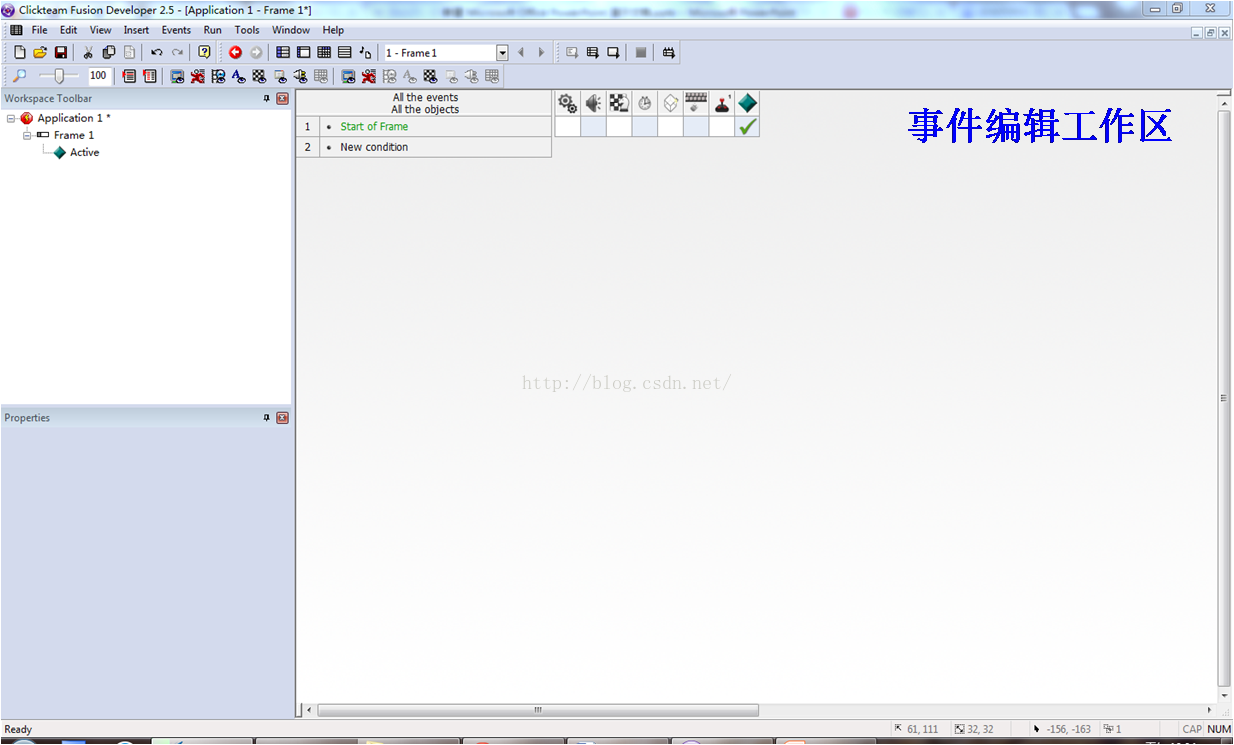Open the Insert menu
The height and width of the screenshot is (745, 1234).
tap(136, 29)
